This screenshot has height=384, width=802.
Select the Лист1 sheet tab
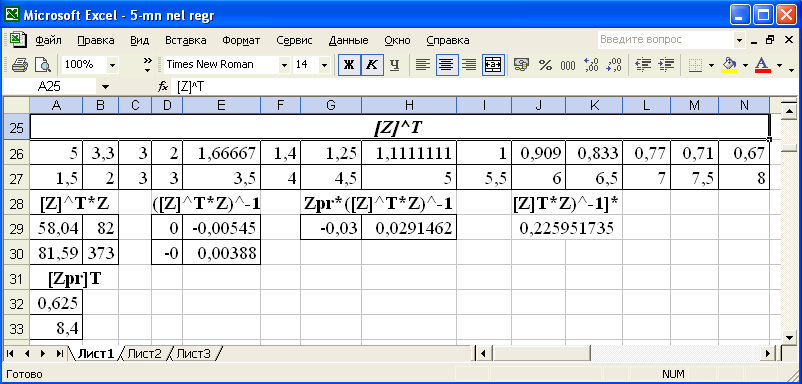[95, 353]
